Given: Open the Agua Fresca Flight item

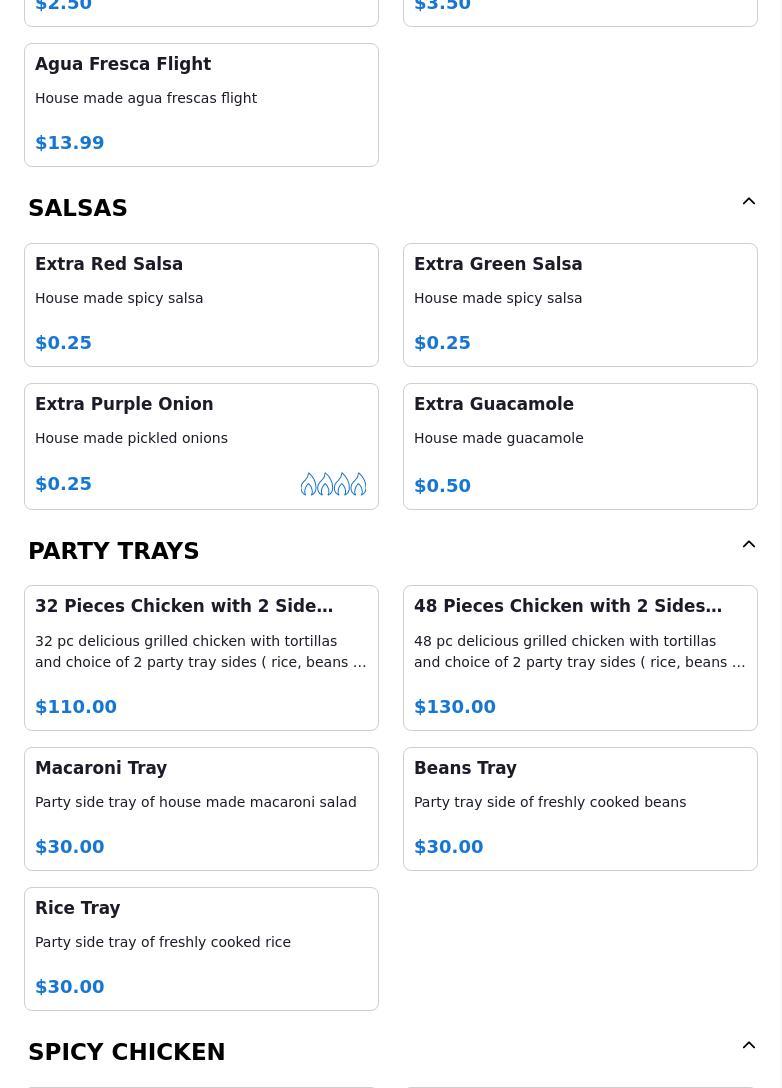Looking at the screenshot, I should pyautogui.click(x=201, y=104).
